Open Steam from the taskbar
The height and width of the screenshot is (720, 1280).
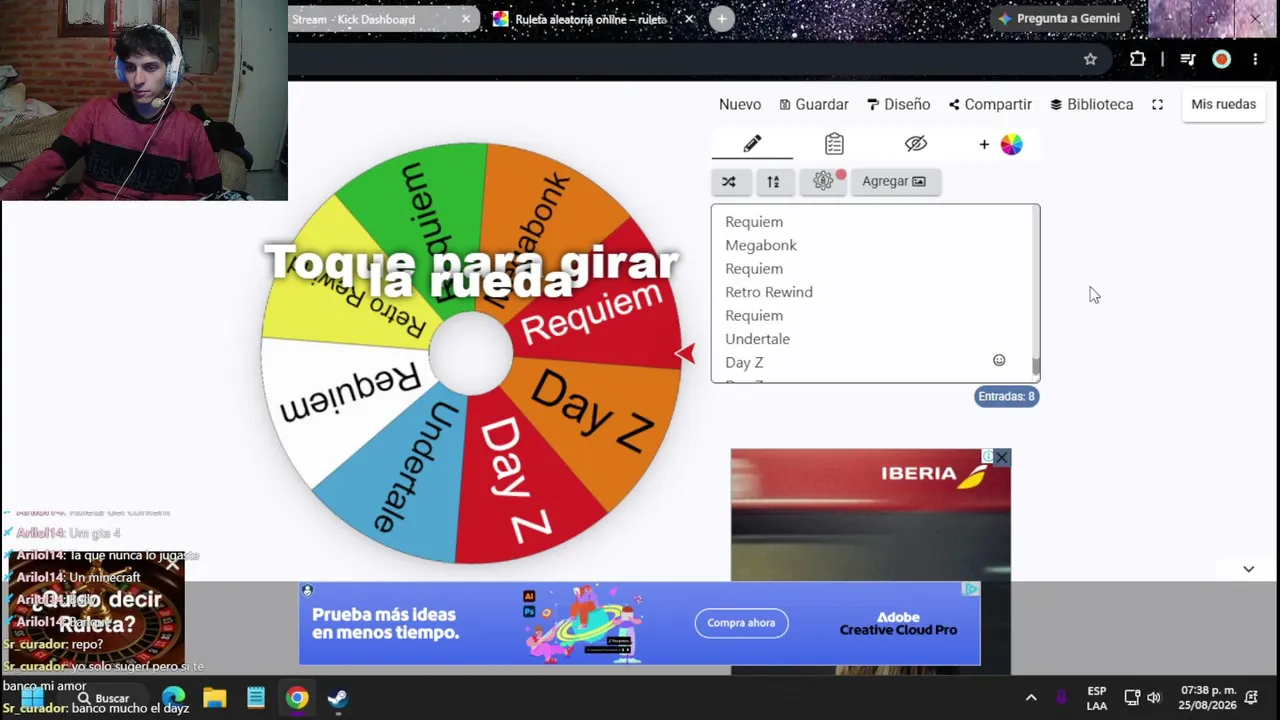coord(338,697)
